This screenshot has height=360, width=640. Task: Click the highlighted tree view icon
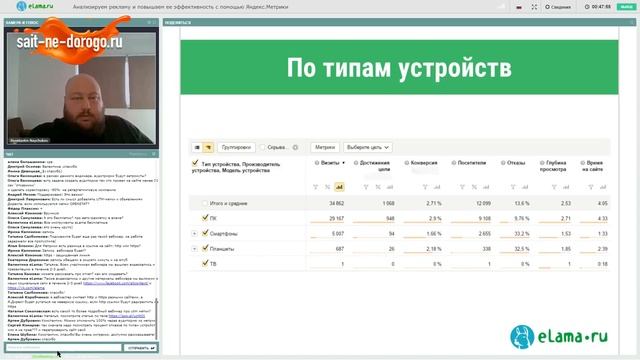click(x=208, y=147)
